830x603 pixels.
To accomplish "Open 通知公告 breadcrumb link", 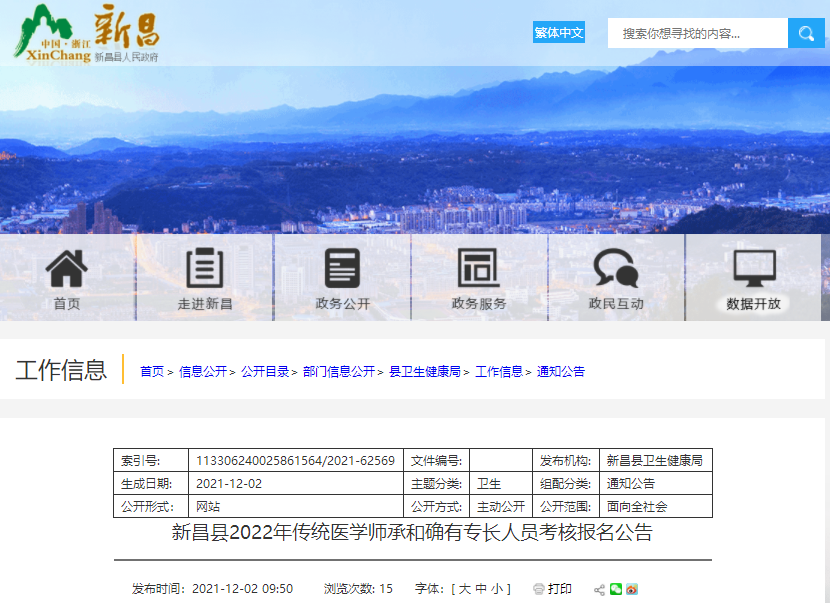I will (561, 371).
